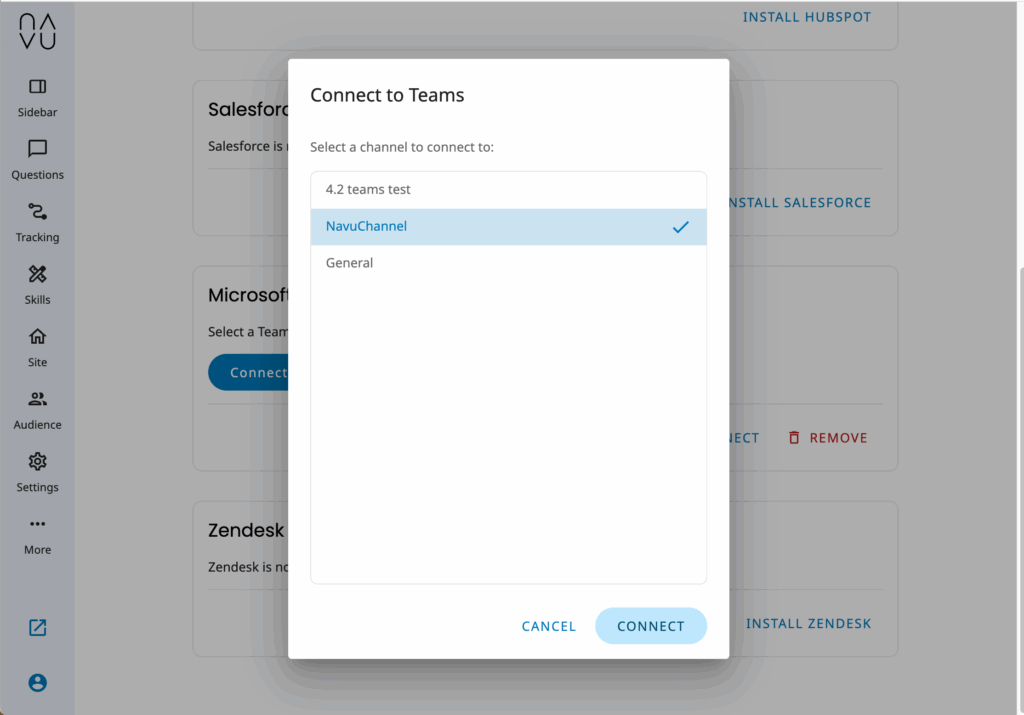The height and width of the screenshot is (715, 1024).
Task: Cancel the Connect to Teams dialog
Action: pos(549,626)
